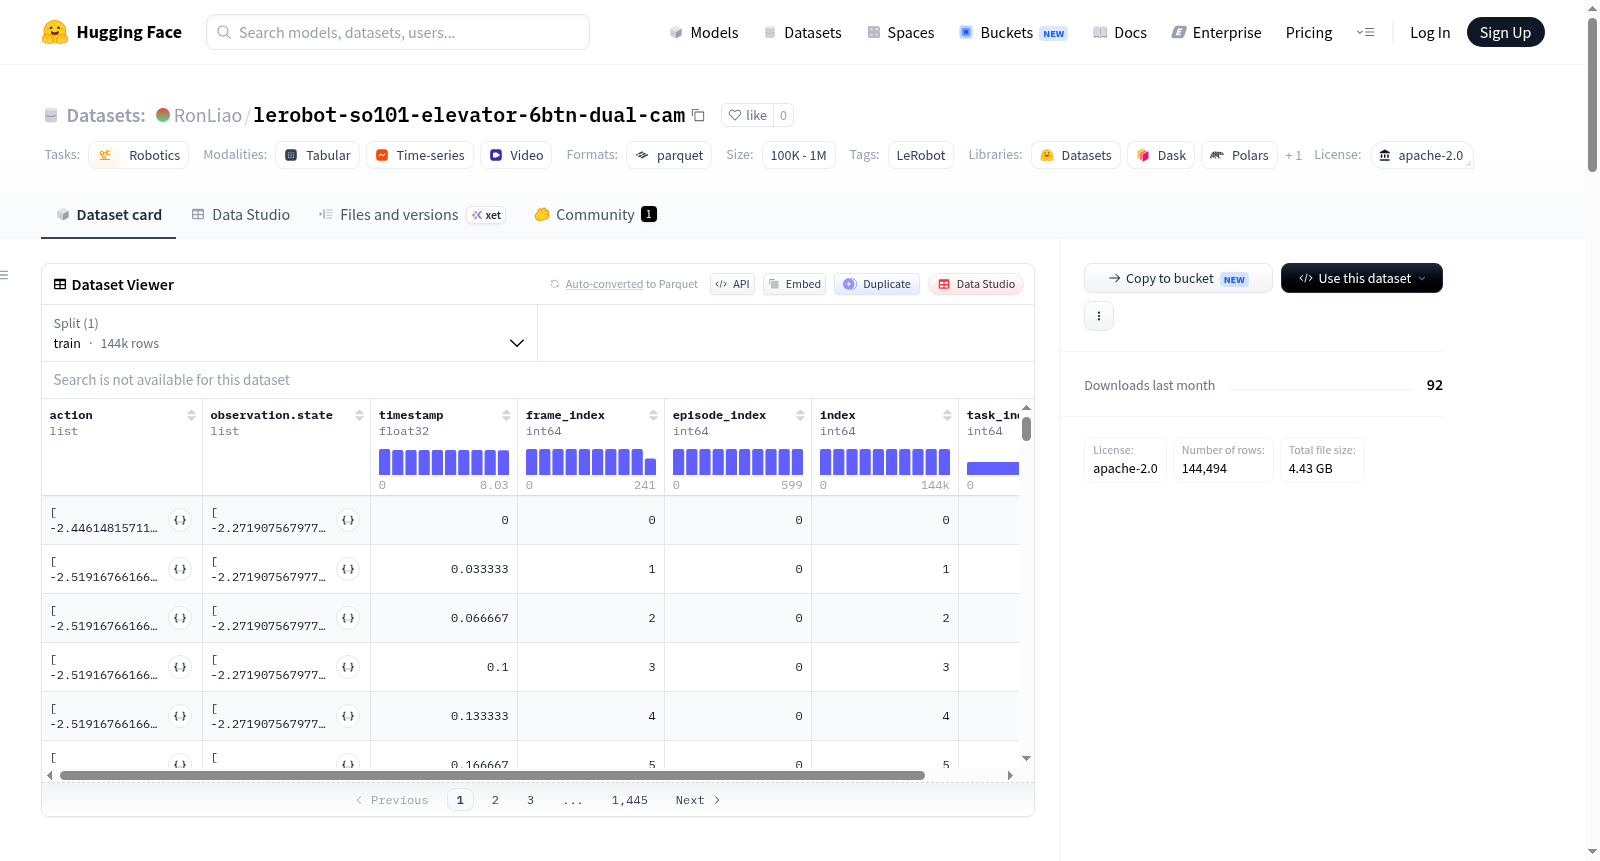Expand the Split train dropdown
The width and height of the screenshot is (1600, 861).
click(x=289, y=333)
